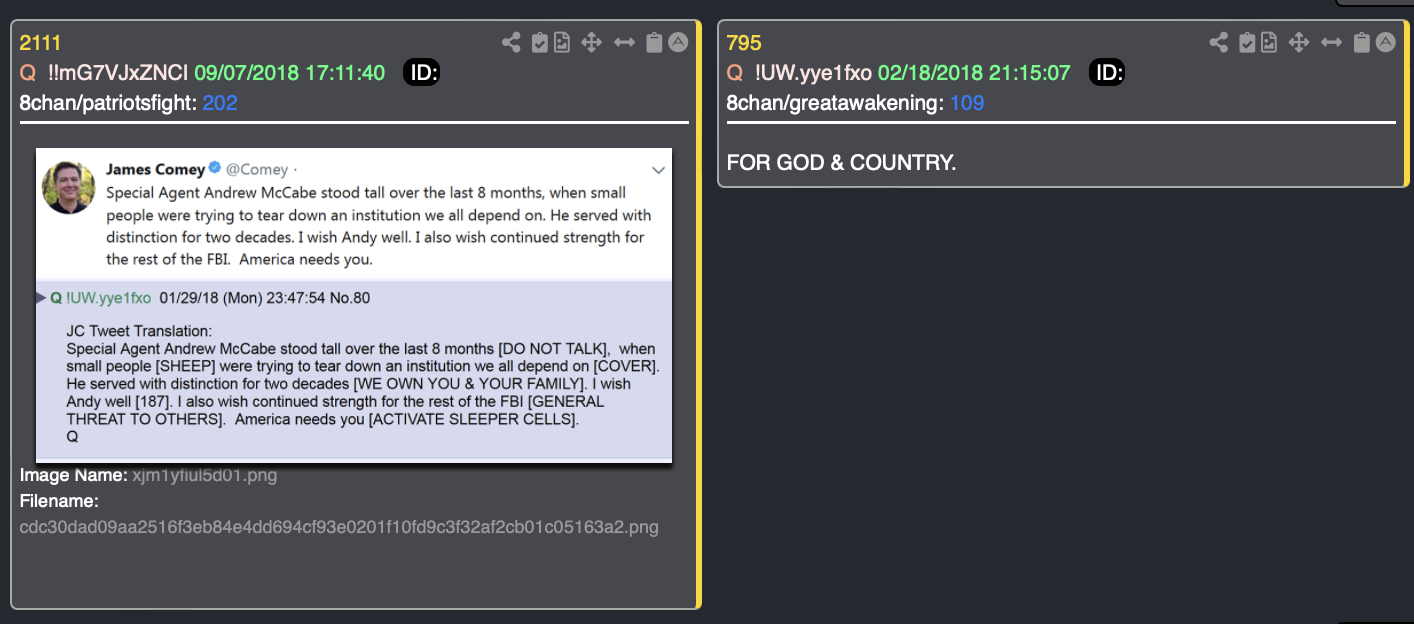Click the image file icon on post 795
This screenshot has width=1414, height=624.
click(1269, 42)
